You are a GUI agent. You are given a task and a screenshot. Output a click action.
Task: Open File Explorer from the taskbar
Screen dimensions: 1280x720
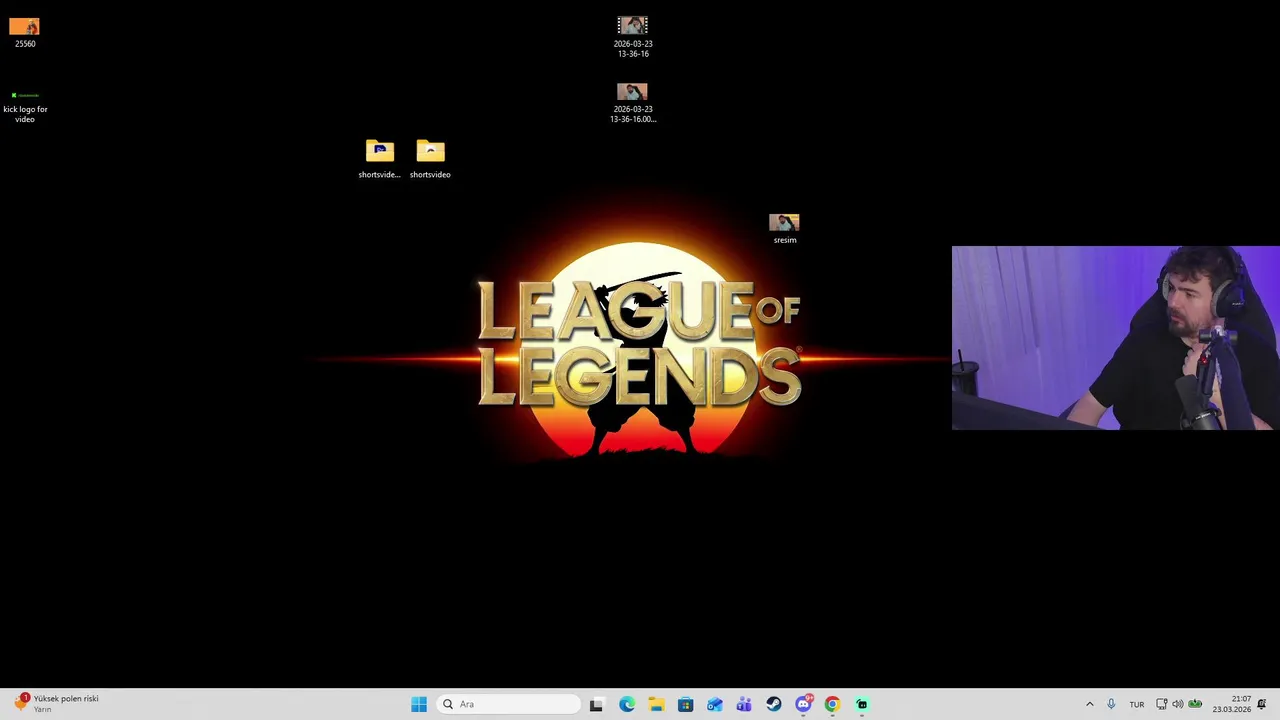[x=656, y=704]
